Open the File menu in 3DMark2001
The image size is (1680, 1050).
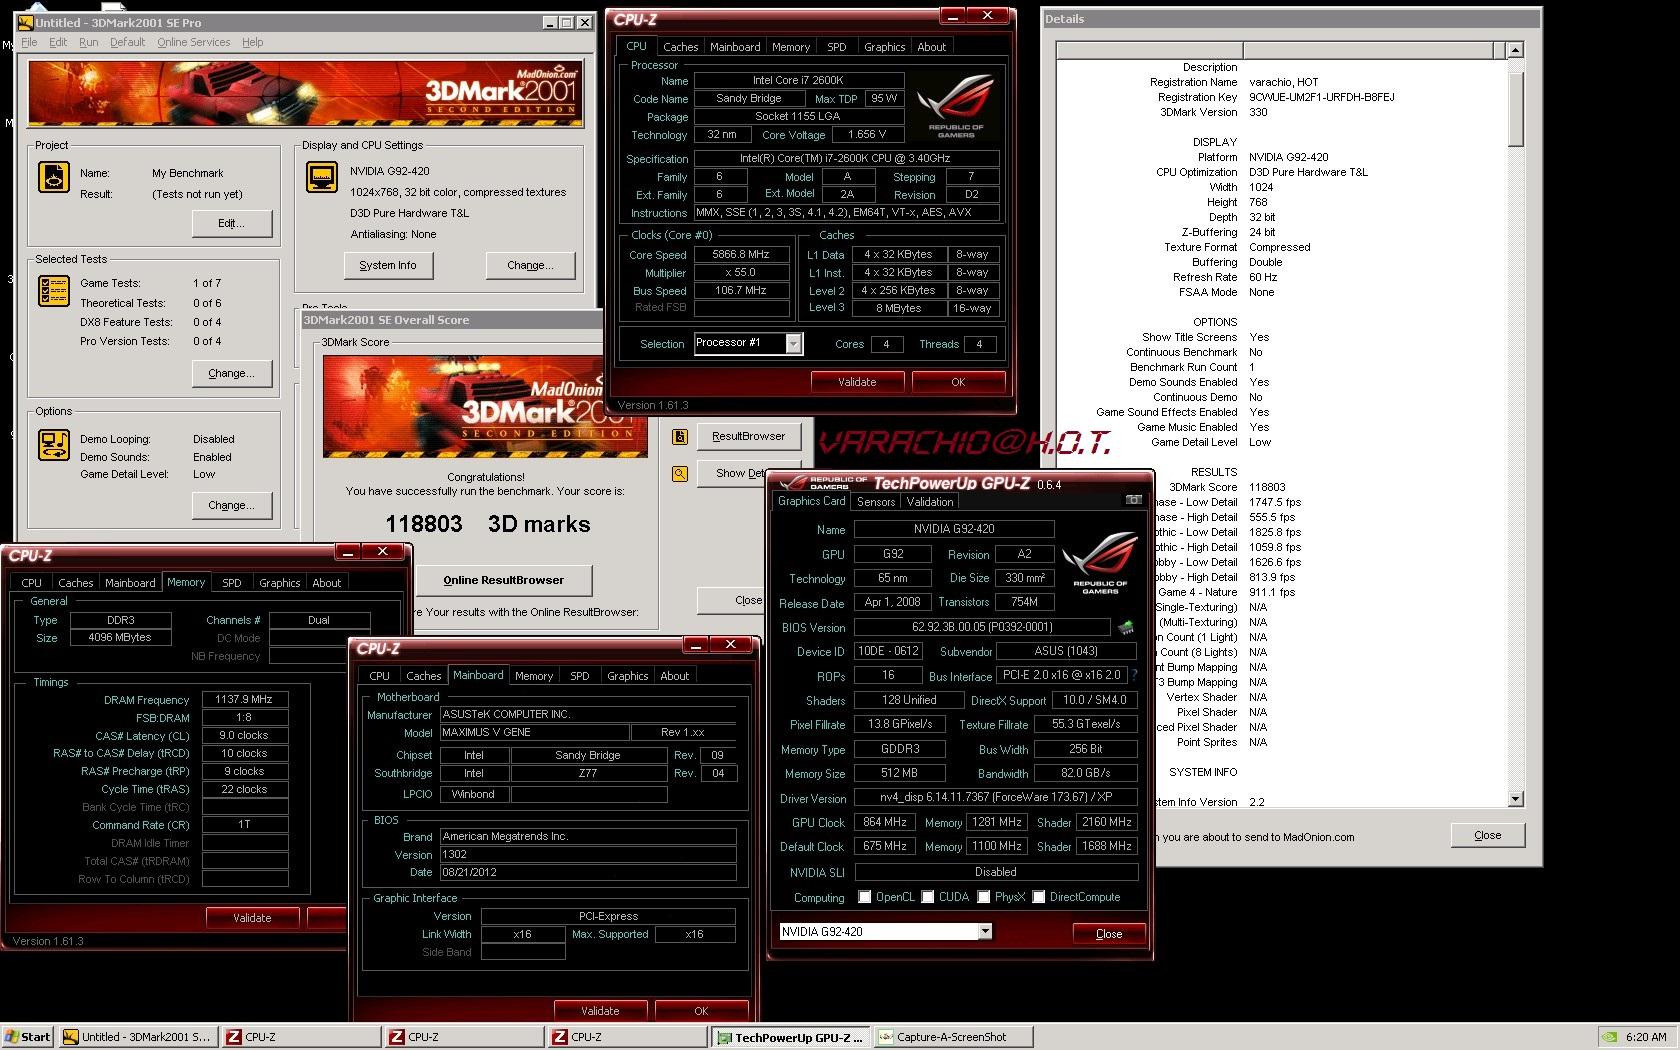tap(29, 42)
